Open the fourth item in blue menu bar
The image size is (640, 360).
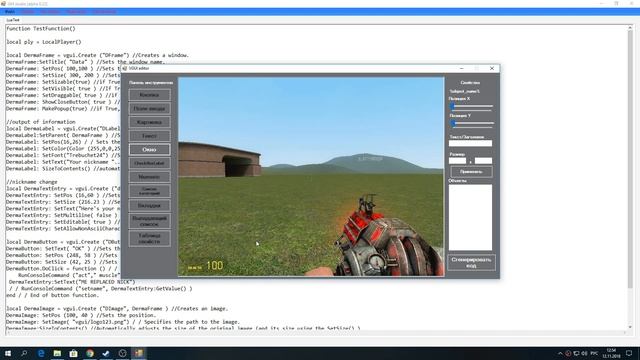pyautogui.click(x=76, y=12)
